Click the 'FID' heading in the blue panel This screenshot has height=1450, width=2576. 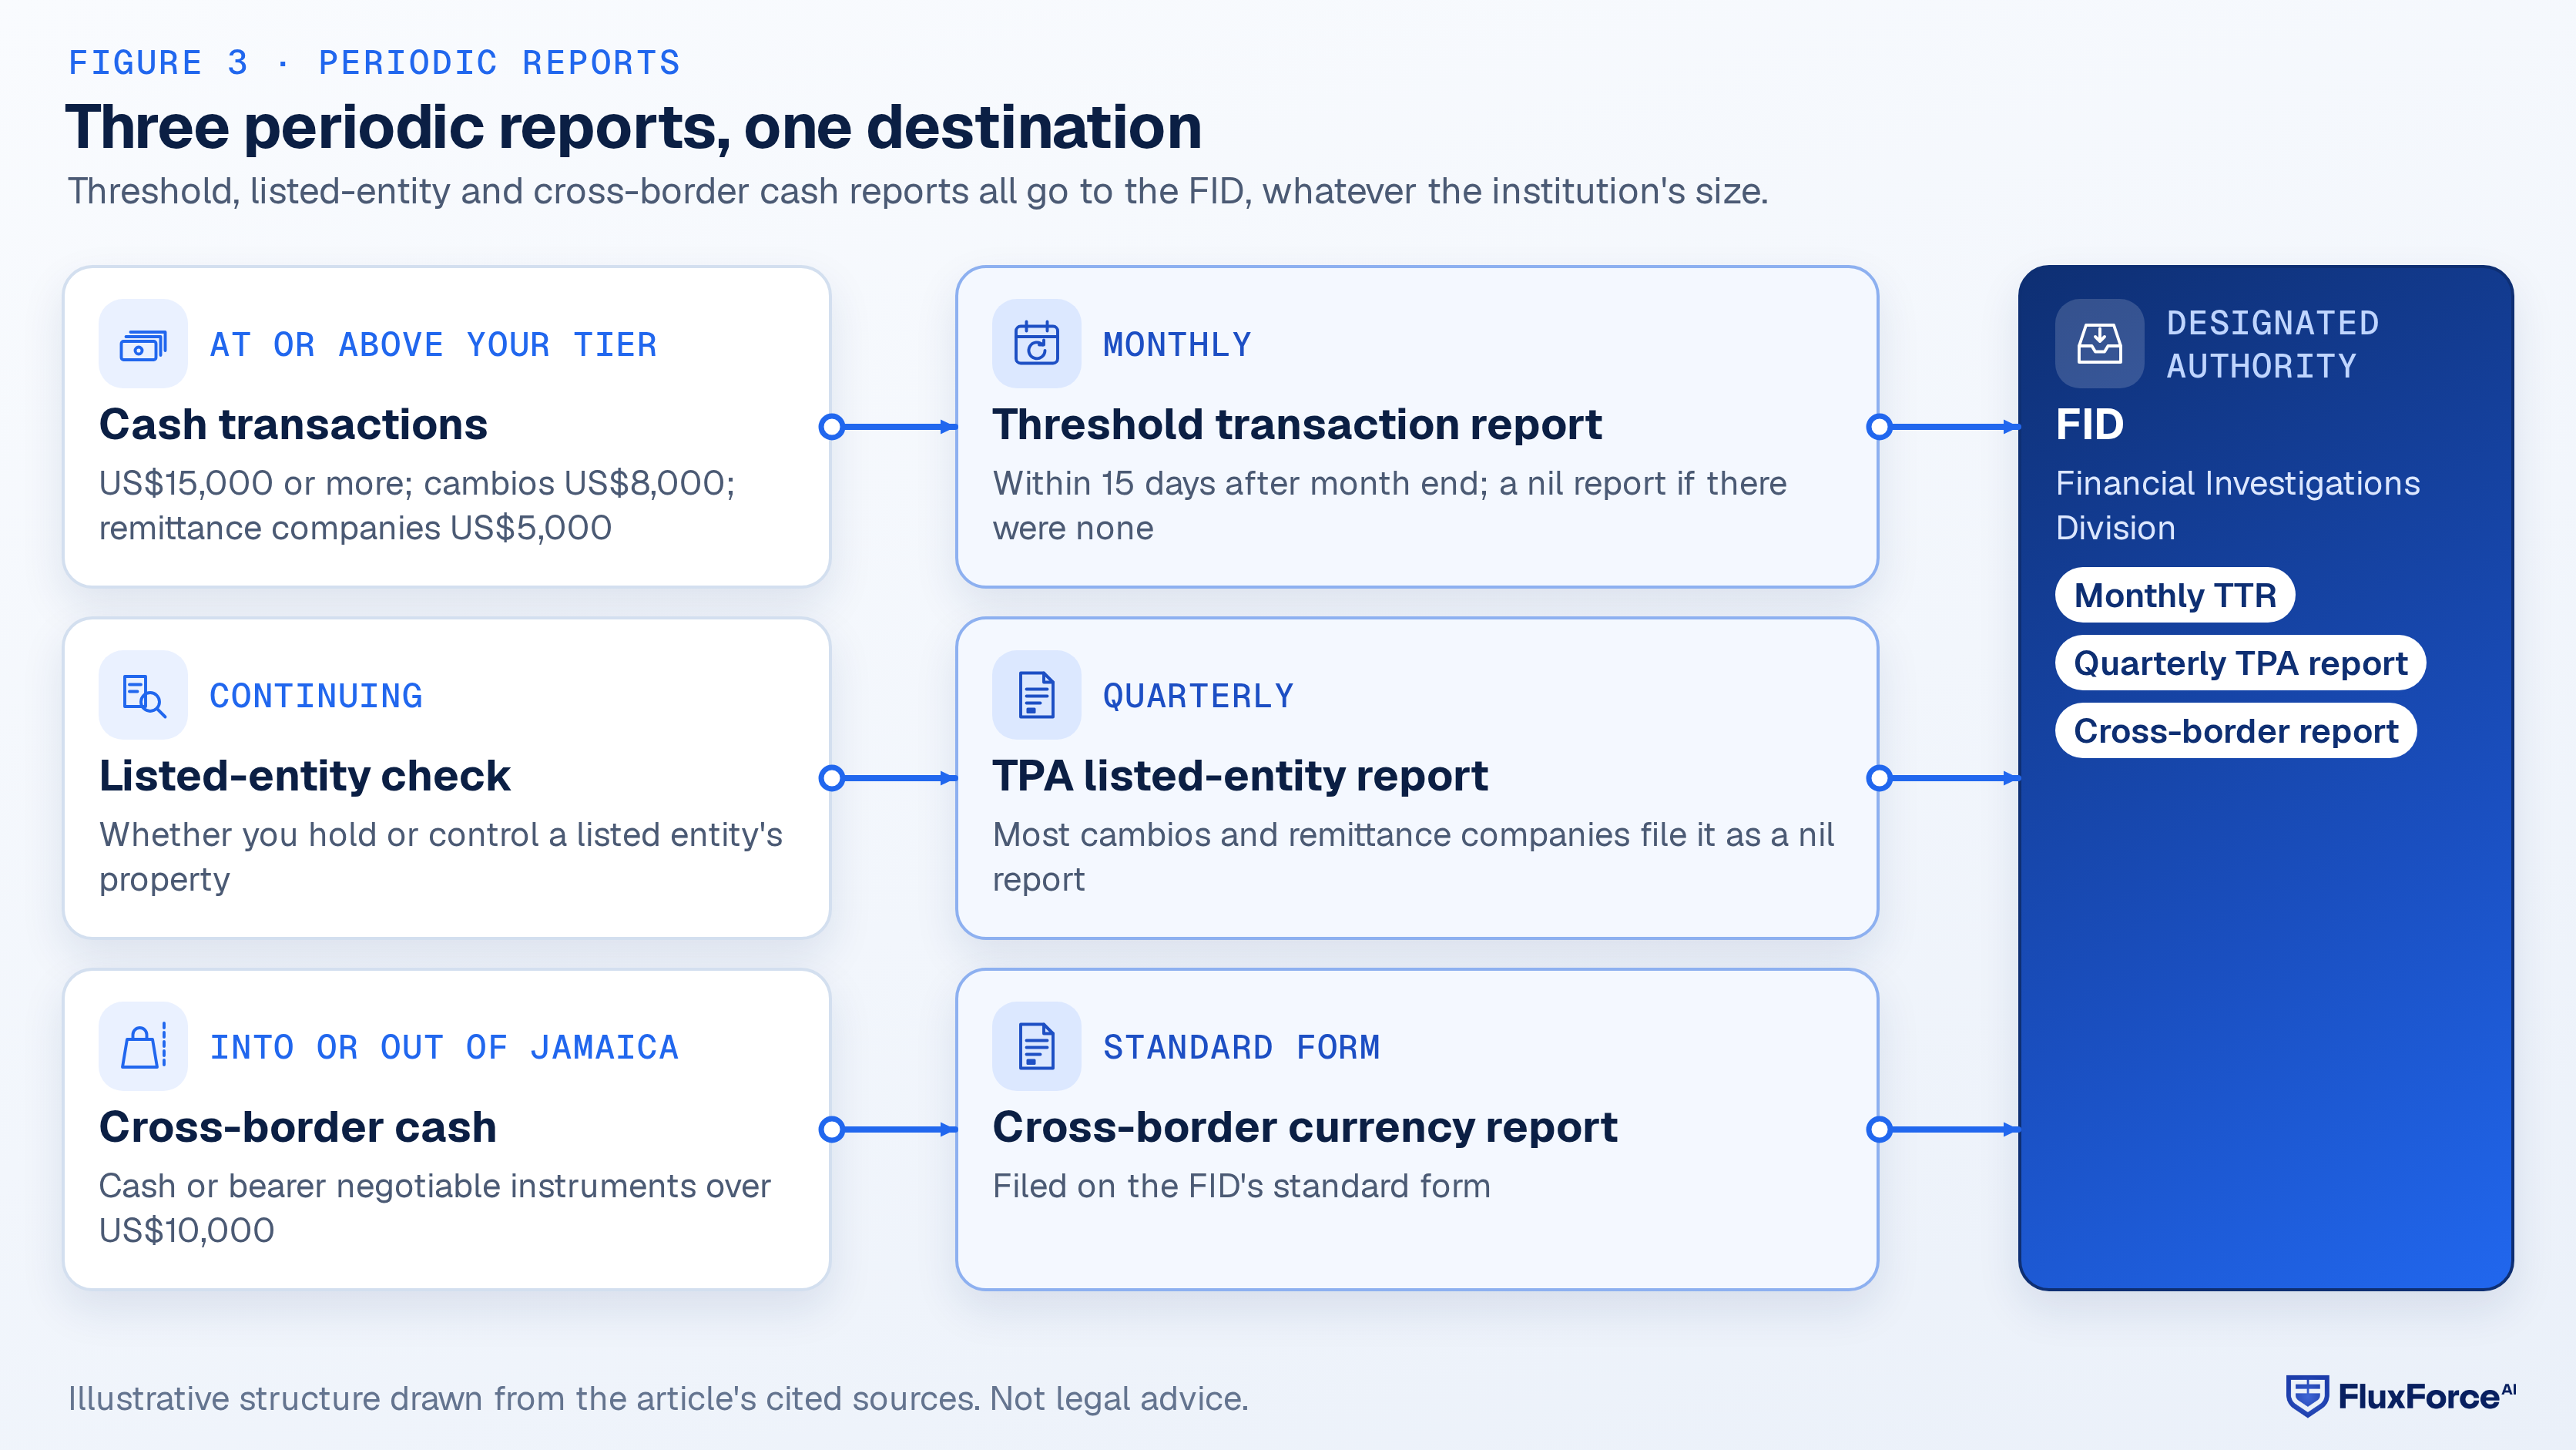[2090, 425]
